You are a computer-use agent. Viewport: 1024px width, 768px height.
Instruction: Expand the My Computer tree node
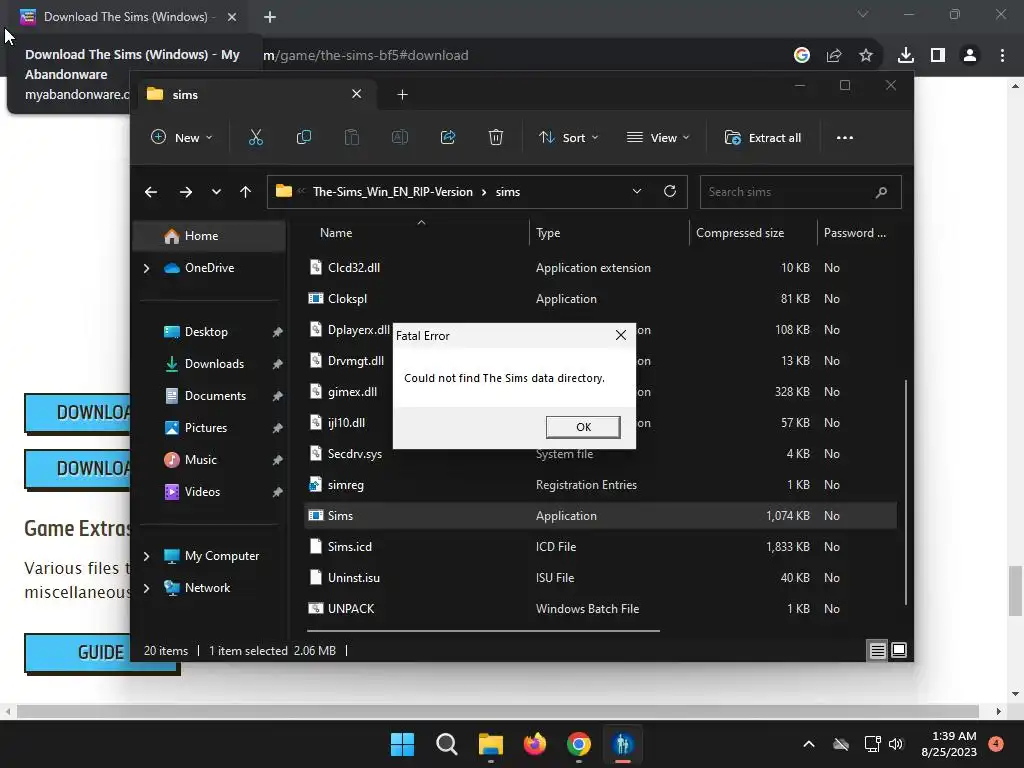(146, 556)
